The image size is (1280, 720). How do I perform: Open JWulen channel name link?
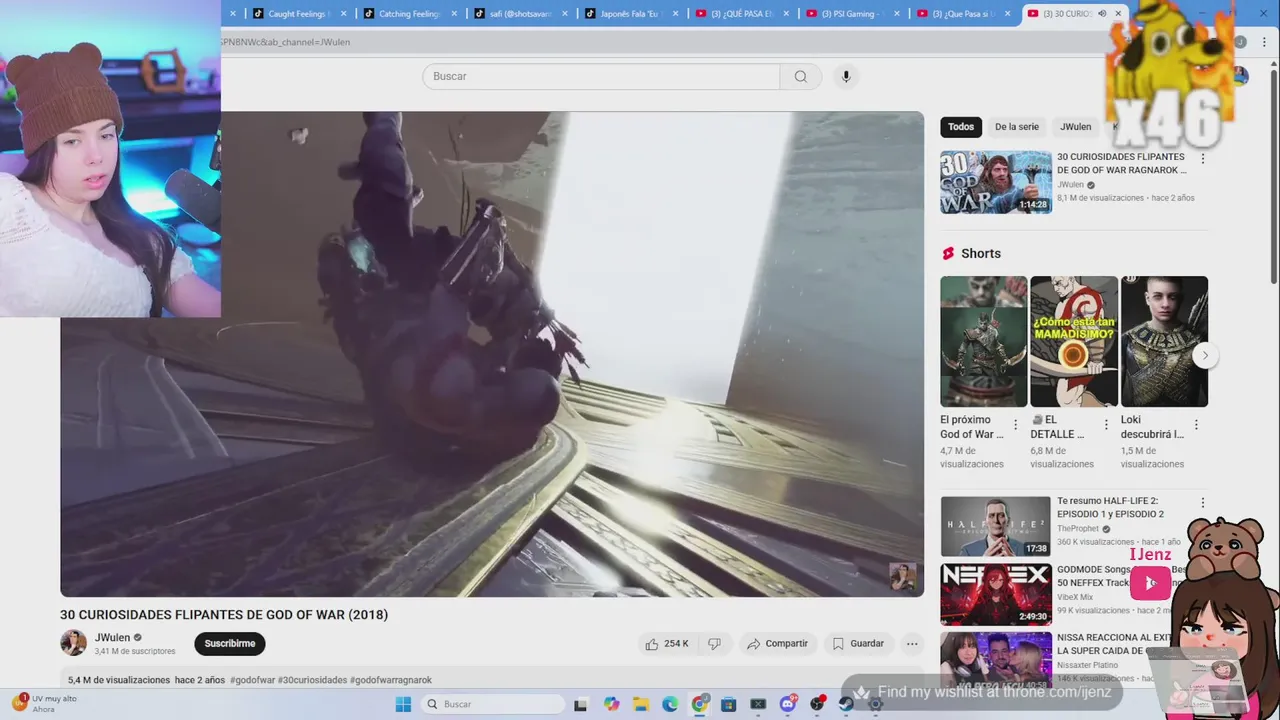point(112,638)
